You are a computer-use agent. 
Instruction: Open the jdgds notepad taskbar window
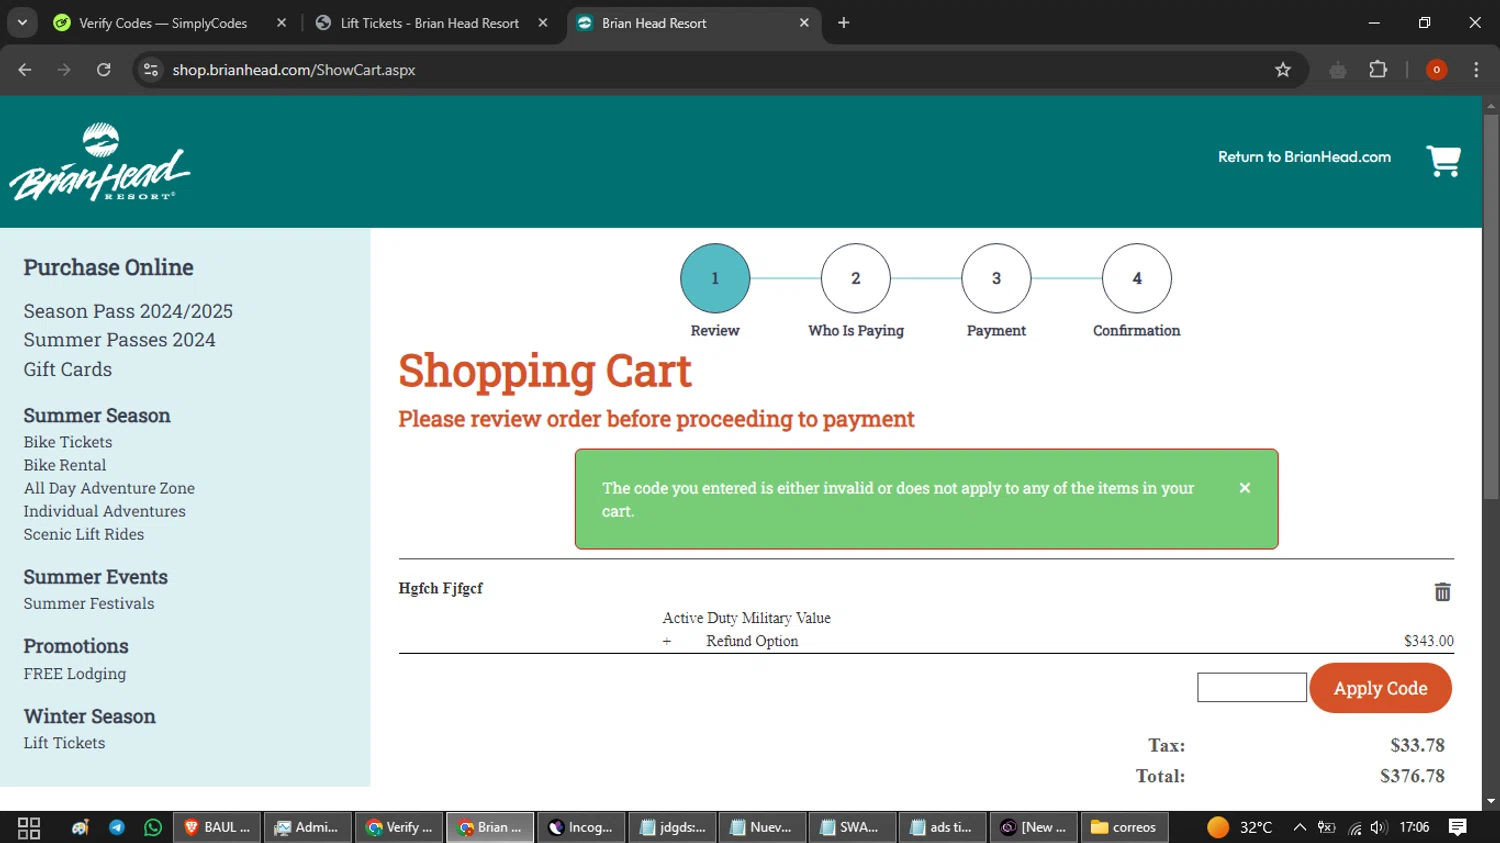[x=672, y=827]
